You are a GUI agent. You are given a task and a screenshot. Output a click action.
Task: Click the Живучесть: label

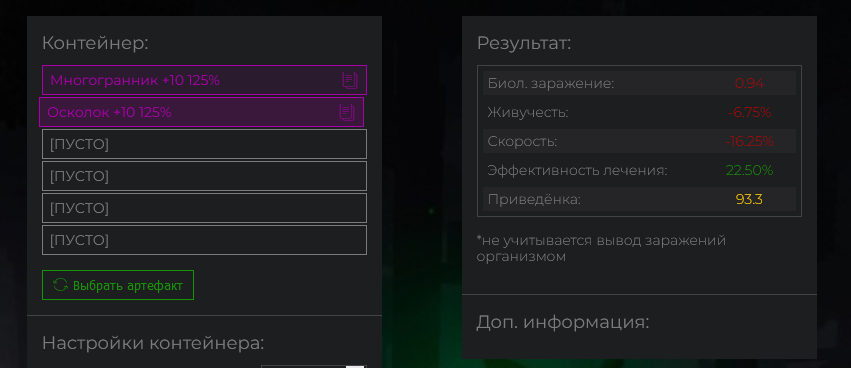(x=528, y=113)
